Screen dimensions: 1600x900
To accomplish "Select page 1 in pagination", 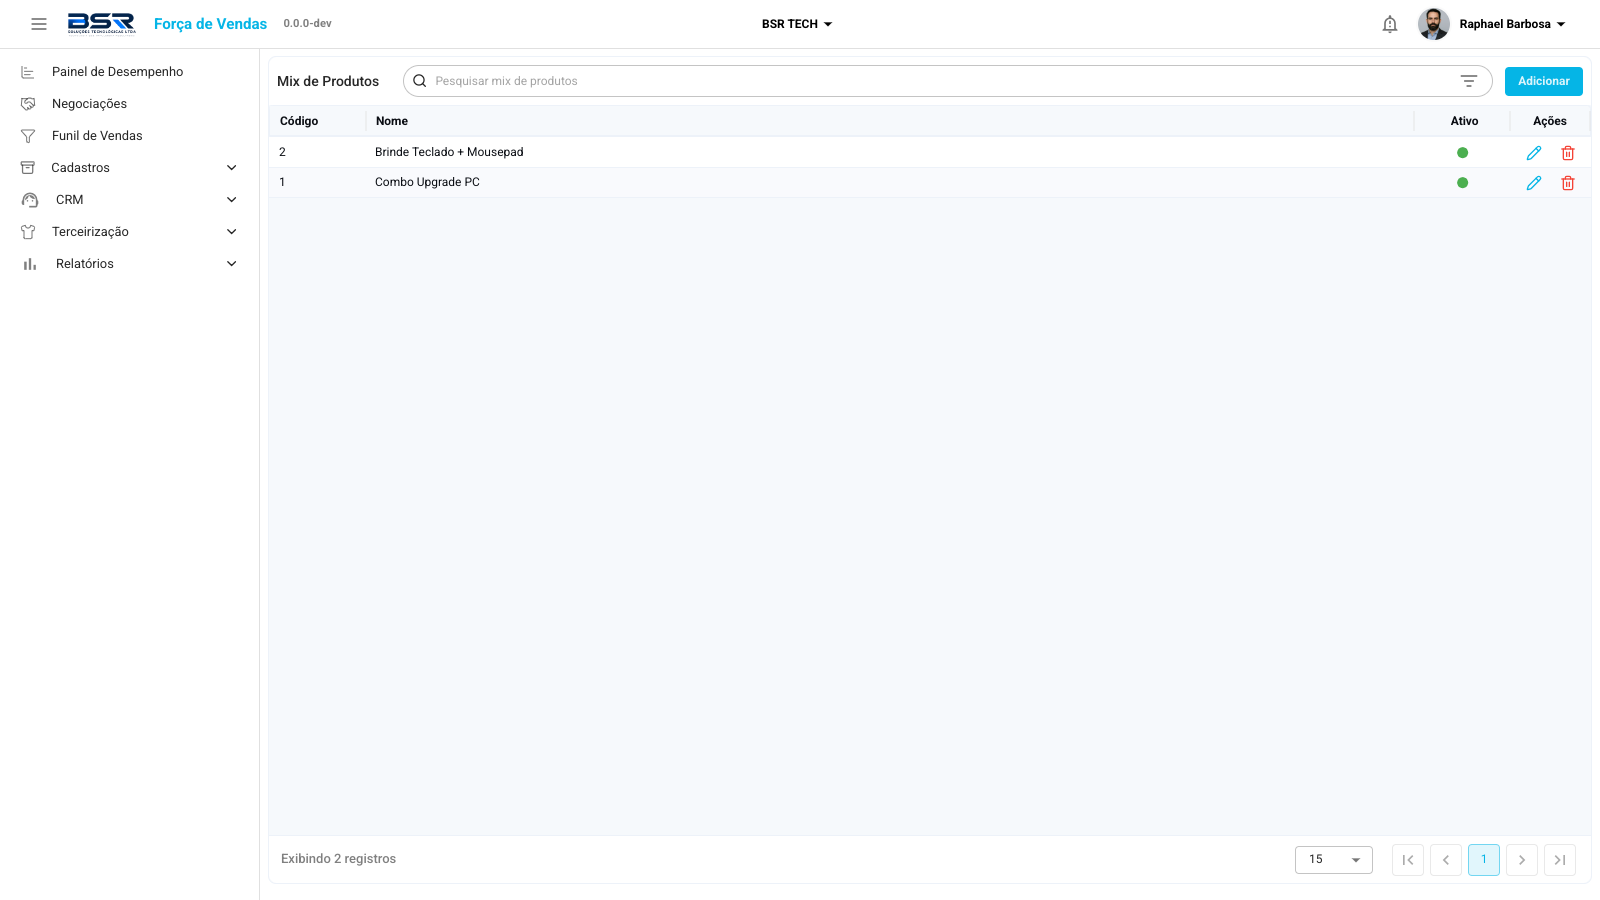I will pos(1484,860).
